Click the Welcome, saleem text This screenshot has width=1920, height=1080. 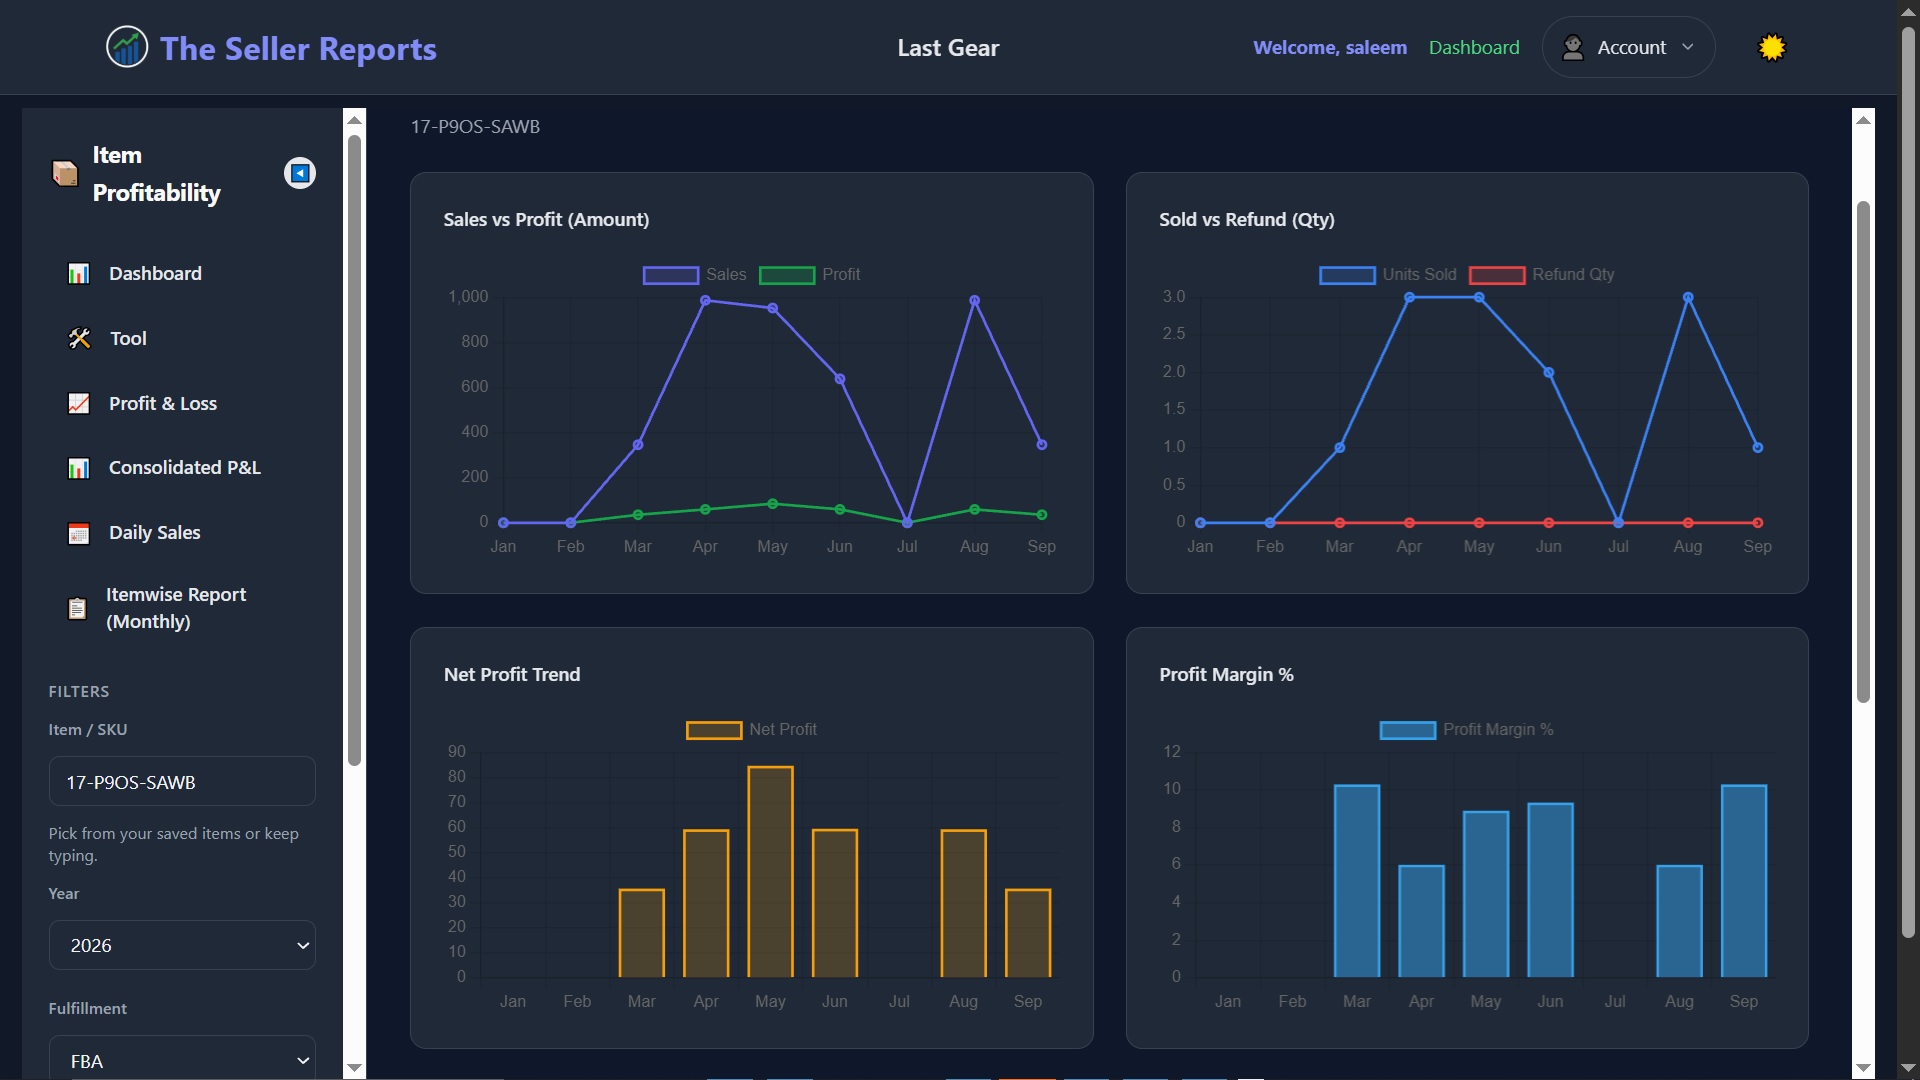(1330, 47)
